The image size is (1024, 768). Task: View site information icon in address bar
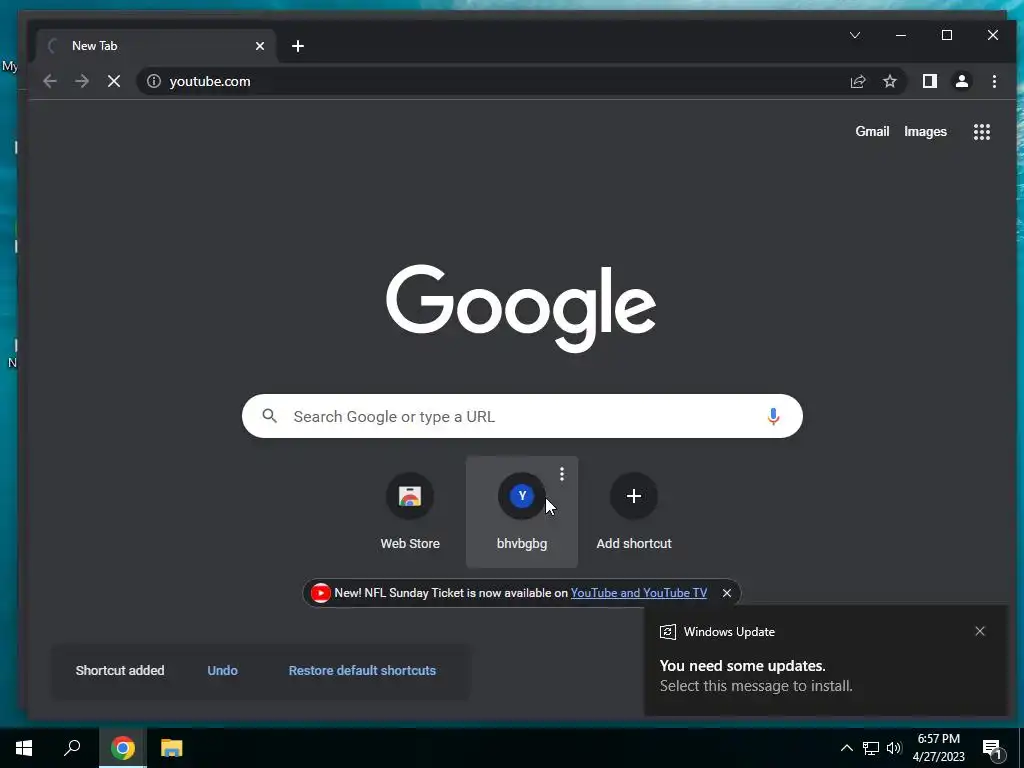tap(153, 82)
